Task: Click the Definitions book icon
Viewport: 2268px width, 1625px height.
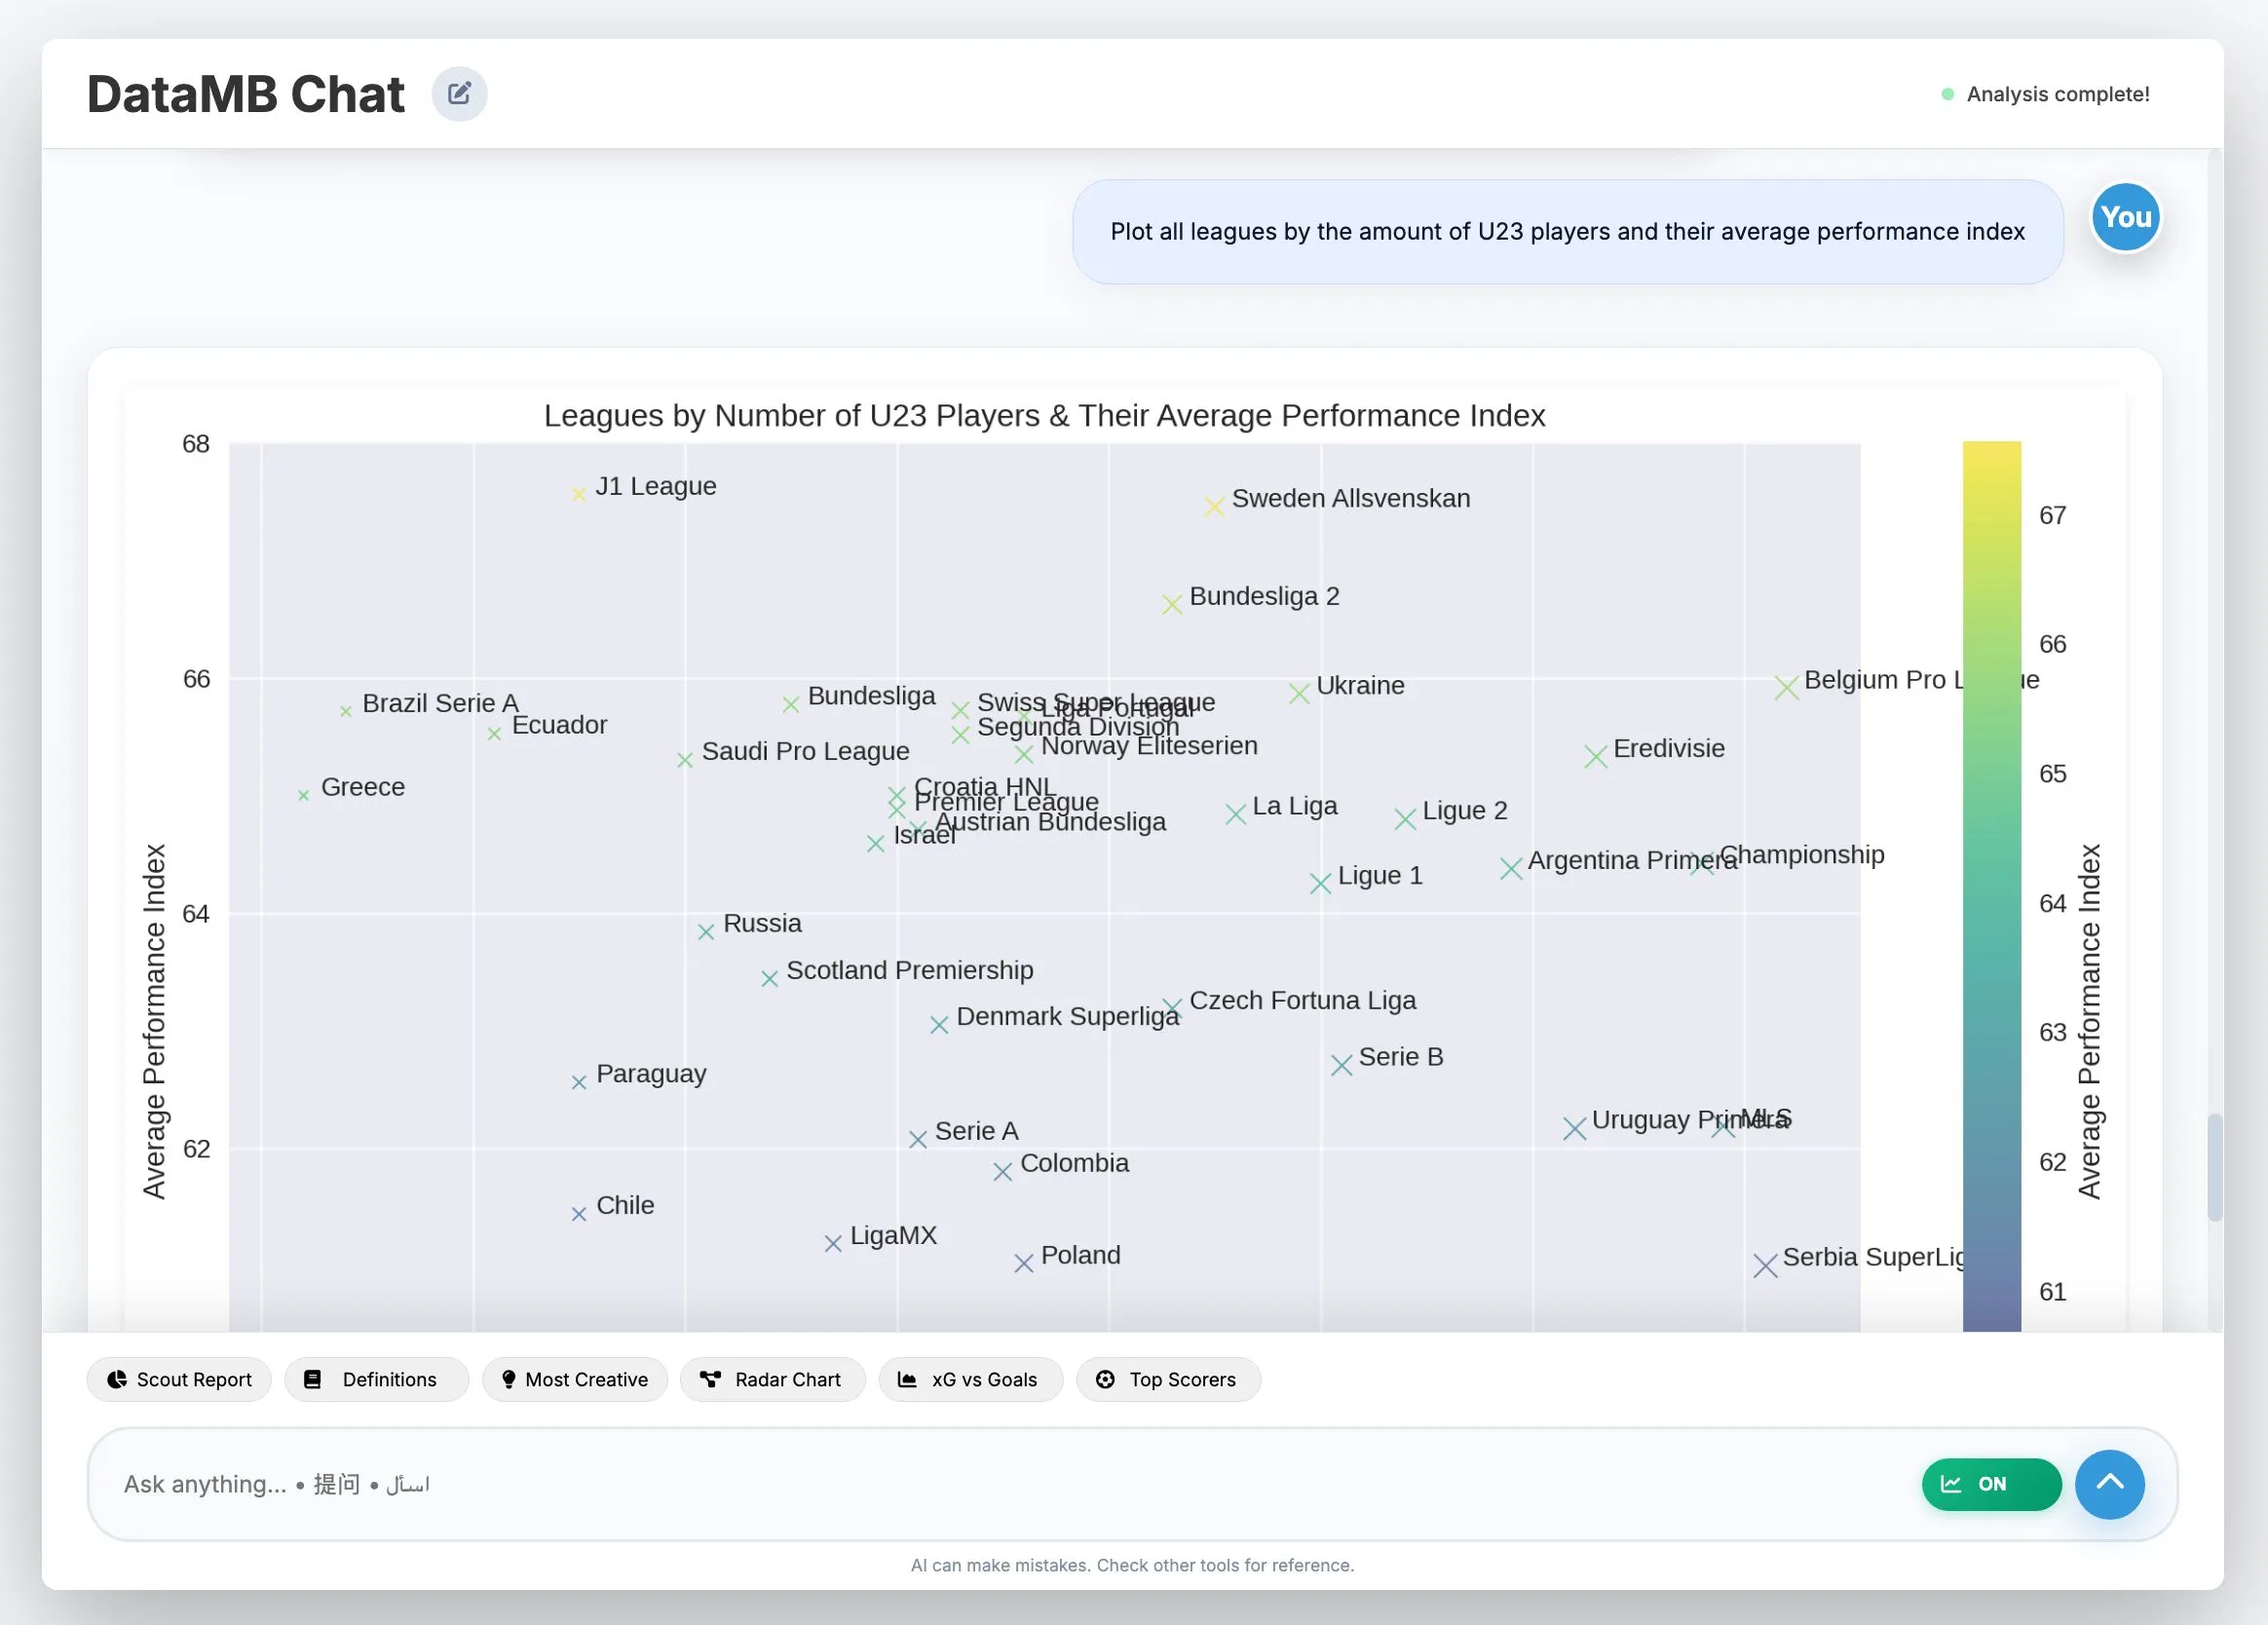Action: [x=313, y=1380]
